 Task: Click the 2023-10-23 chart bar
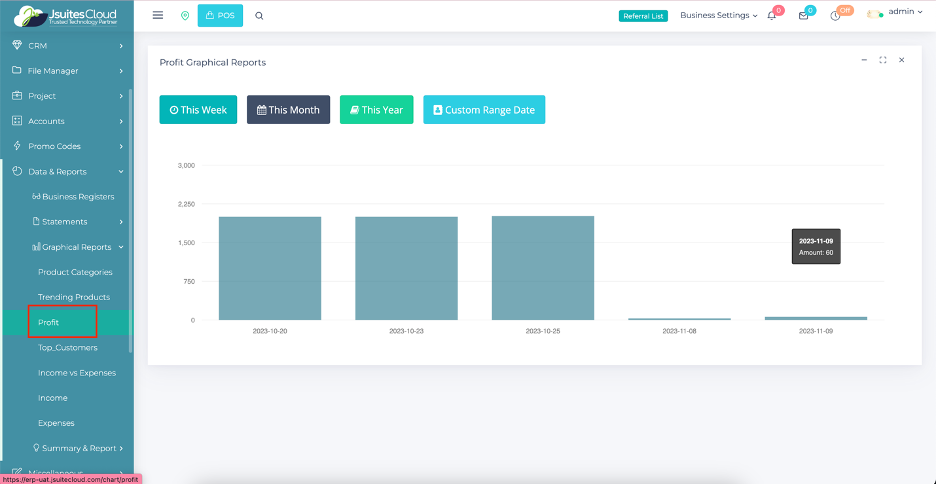point(406,268)
